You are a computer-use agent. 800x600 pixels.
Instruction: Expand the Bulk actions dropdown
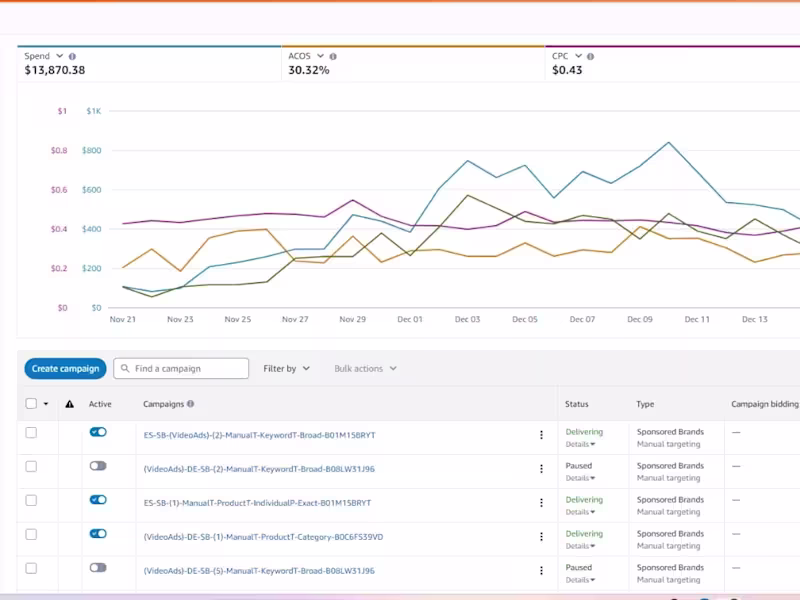point(365,369)
